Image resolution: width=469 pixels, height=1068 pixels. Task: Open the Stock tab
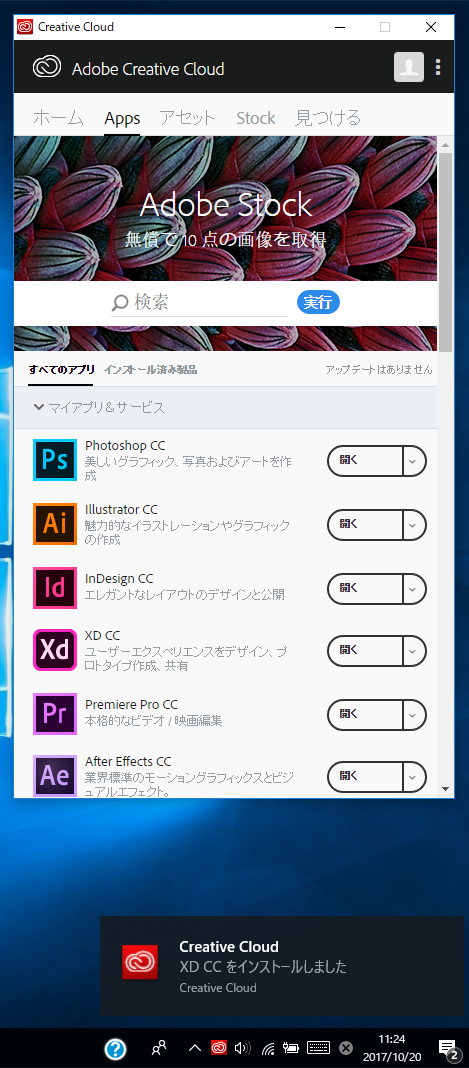(256, 119)
